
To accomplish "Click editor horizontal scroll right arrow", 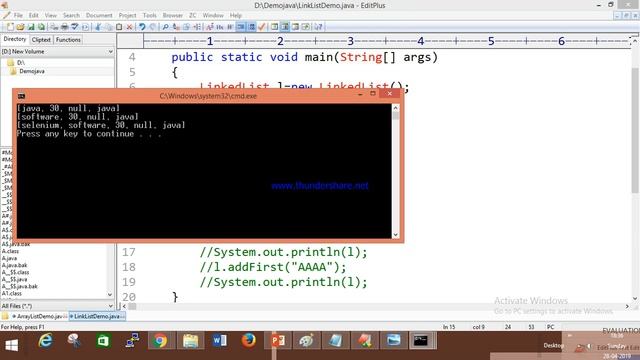I will (627, 306).
